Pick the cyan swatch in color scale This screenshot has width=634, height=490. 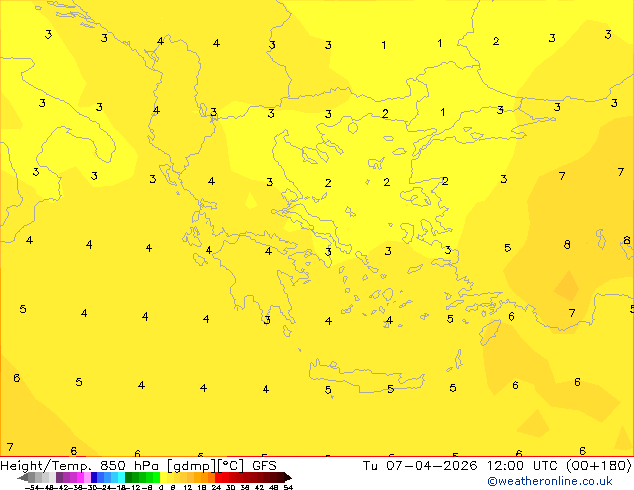coord(121,477)
